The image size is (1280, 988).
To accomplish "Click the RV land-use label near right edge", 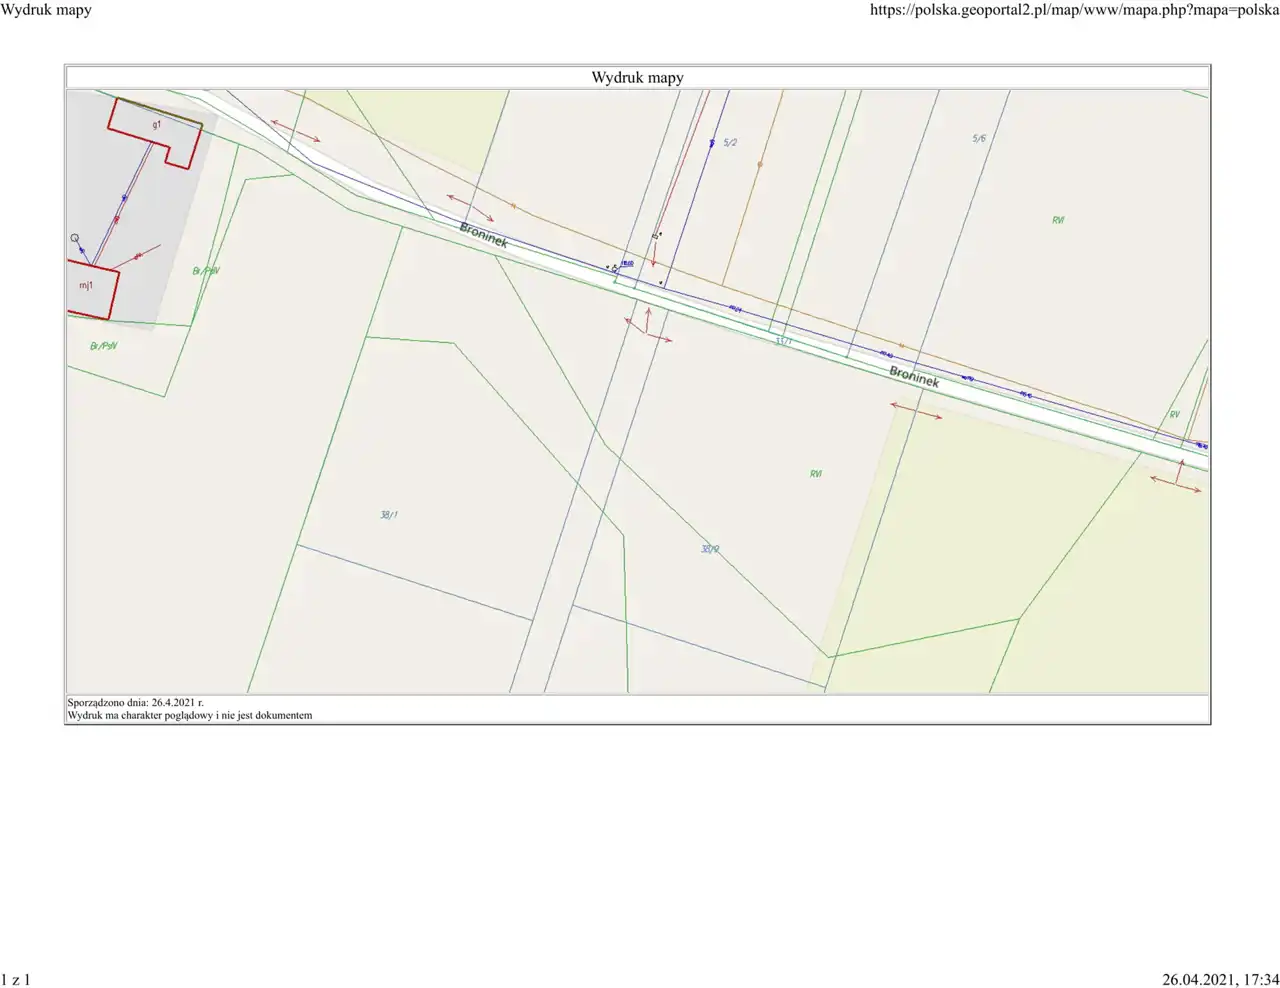I will coord(1174,414).
